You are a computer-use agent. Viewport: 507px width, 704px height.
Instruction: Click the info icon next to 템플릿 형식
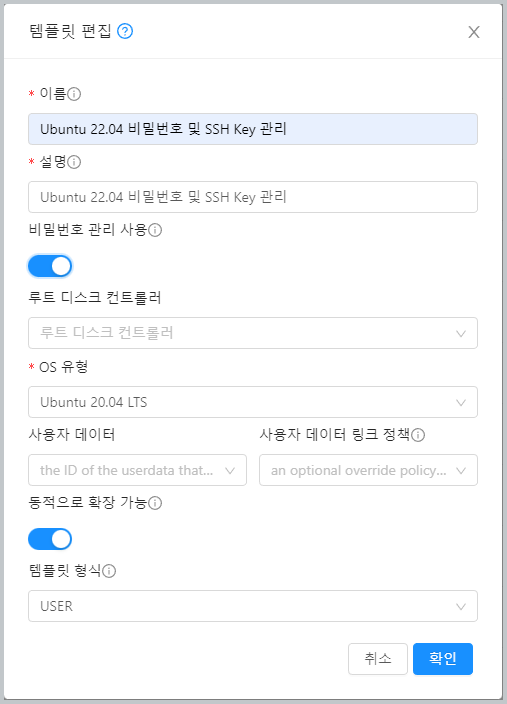109,571
